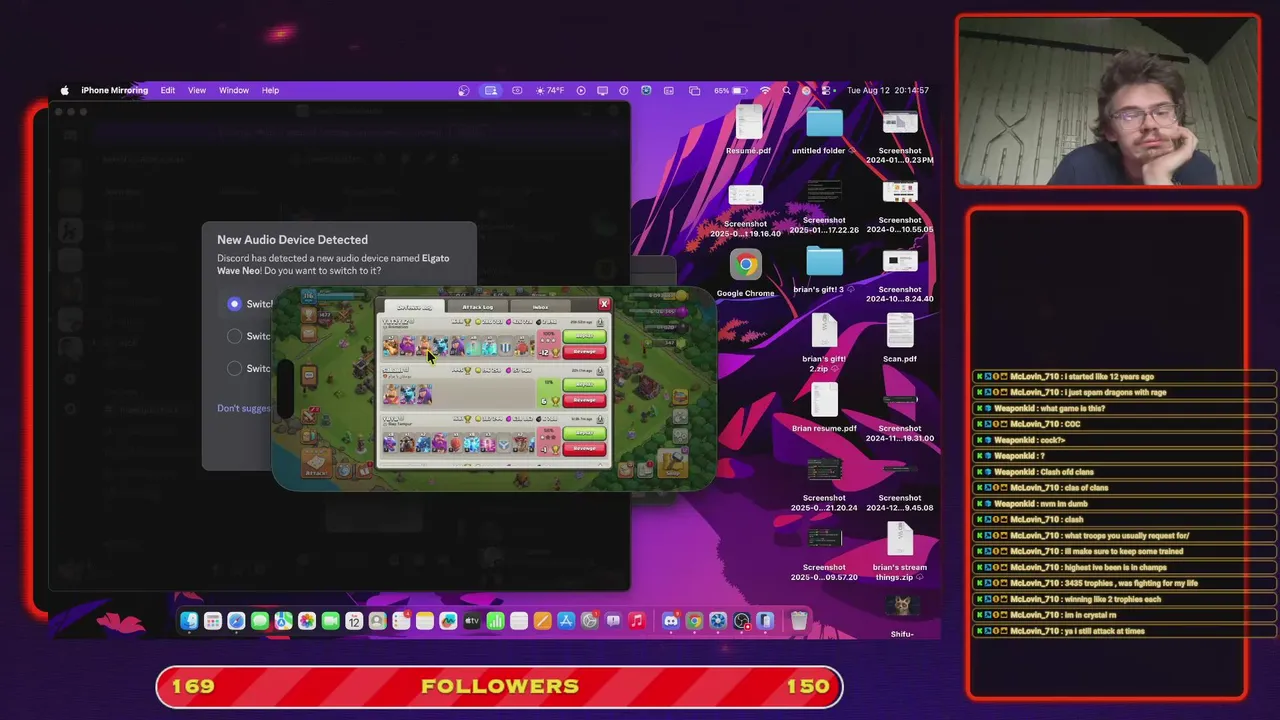Open Calendar showing 12 in Dock
The image size is (1280, 720).
[x=354, y=621]
